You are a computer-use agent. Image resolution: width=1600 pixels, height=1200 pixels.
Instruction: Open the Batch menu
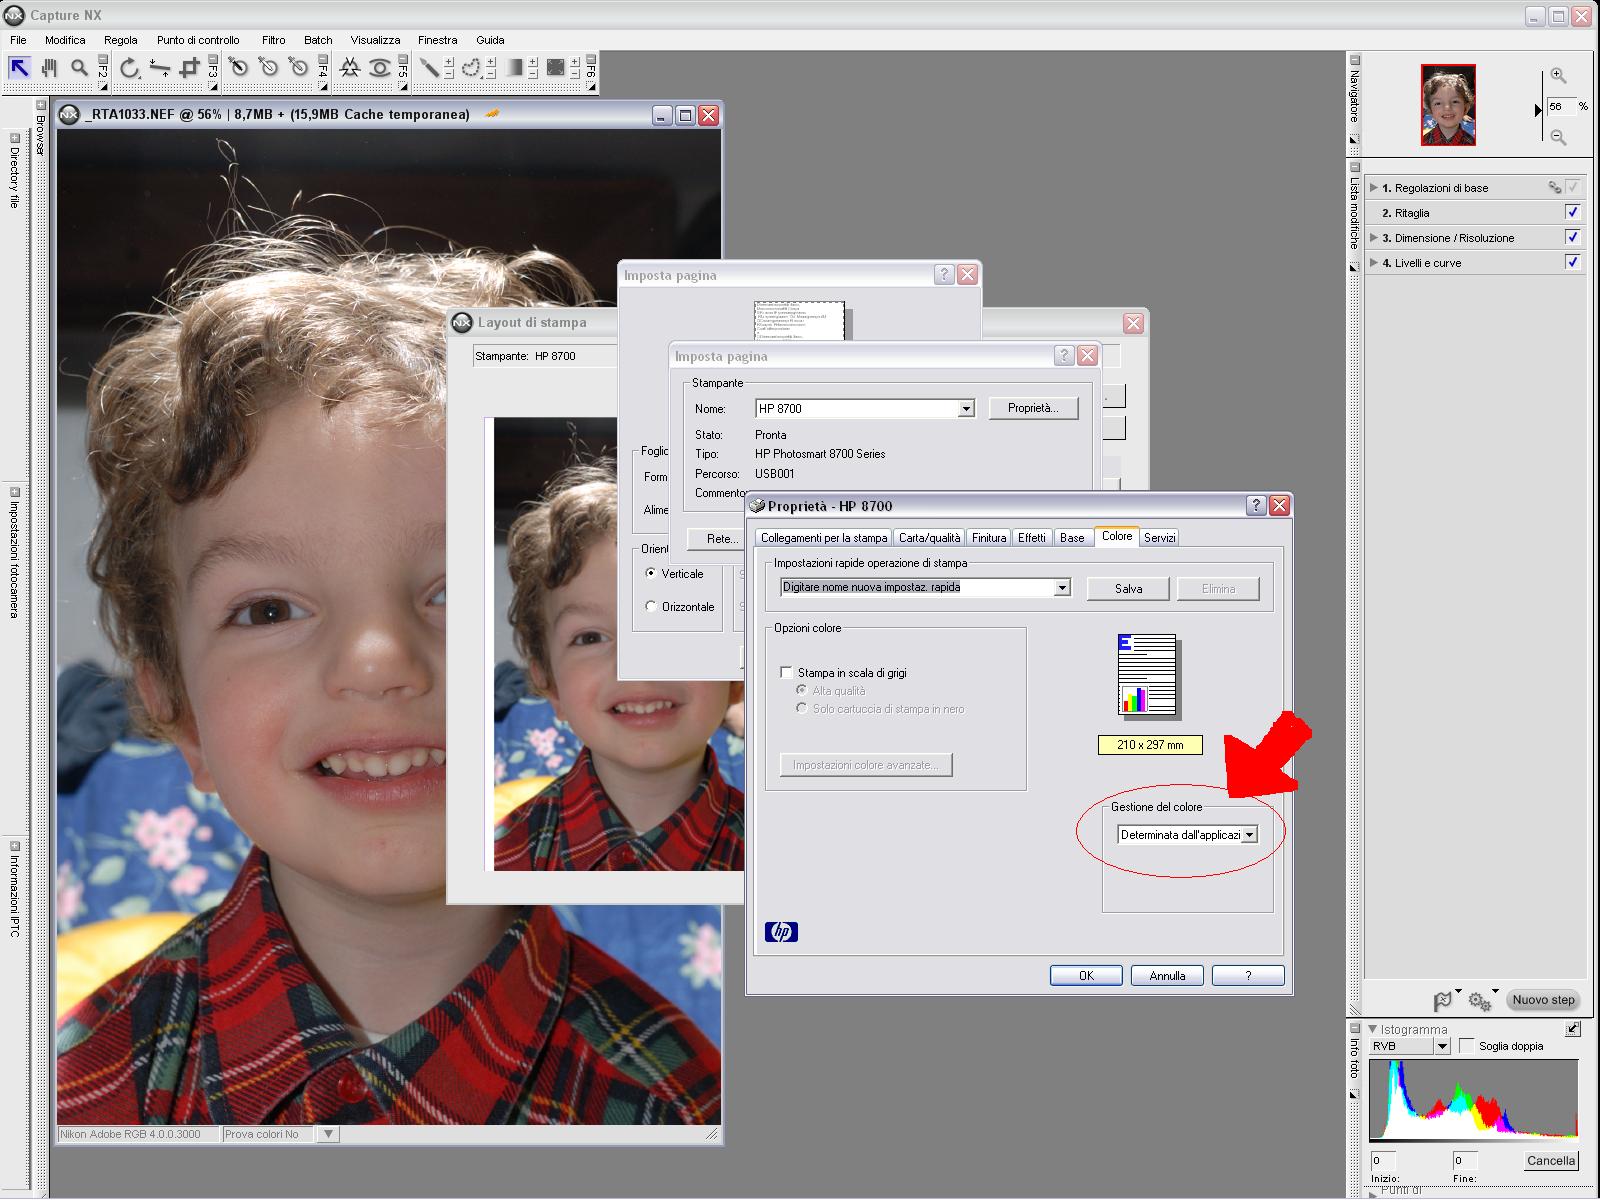point(318,40)
